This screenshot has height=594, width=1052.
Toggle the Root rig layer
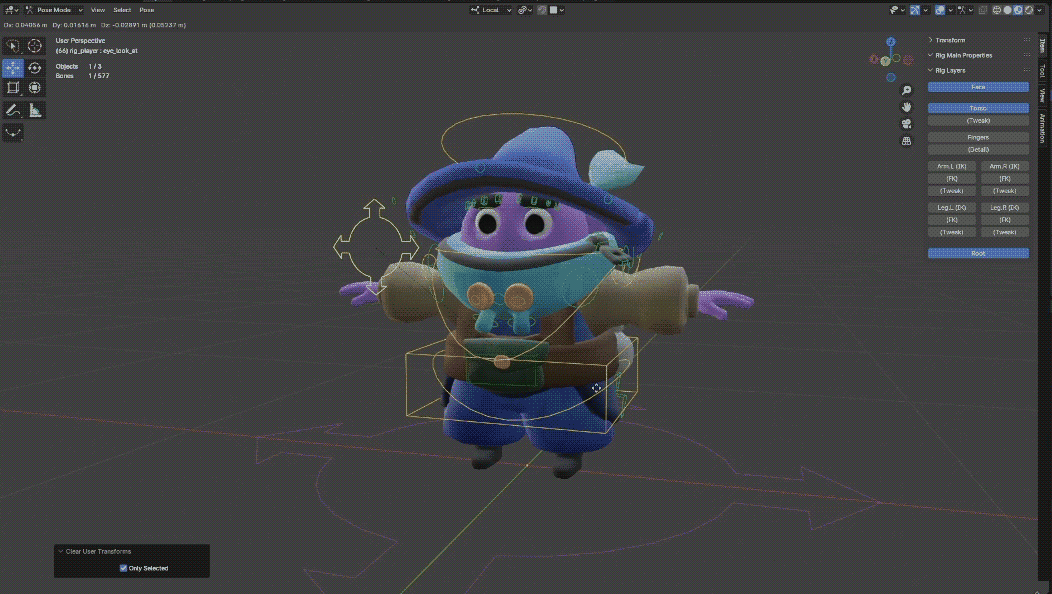point(978,253)
